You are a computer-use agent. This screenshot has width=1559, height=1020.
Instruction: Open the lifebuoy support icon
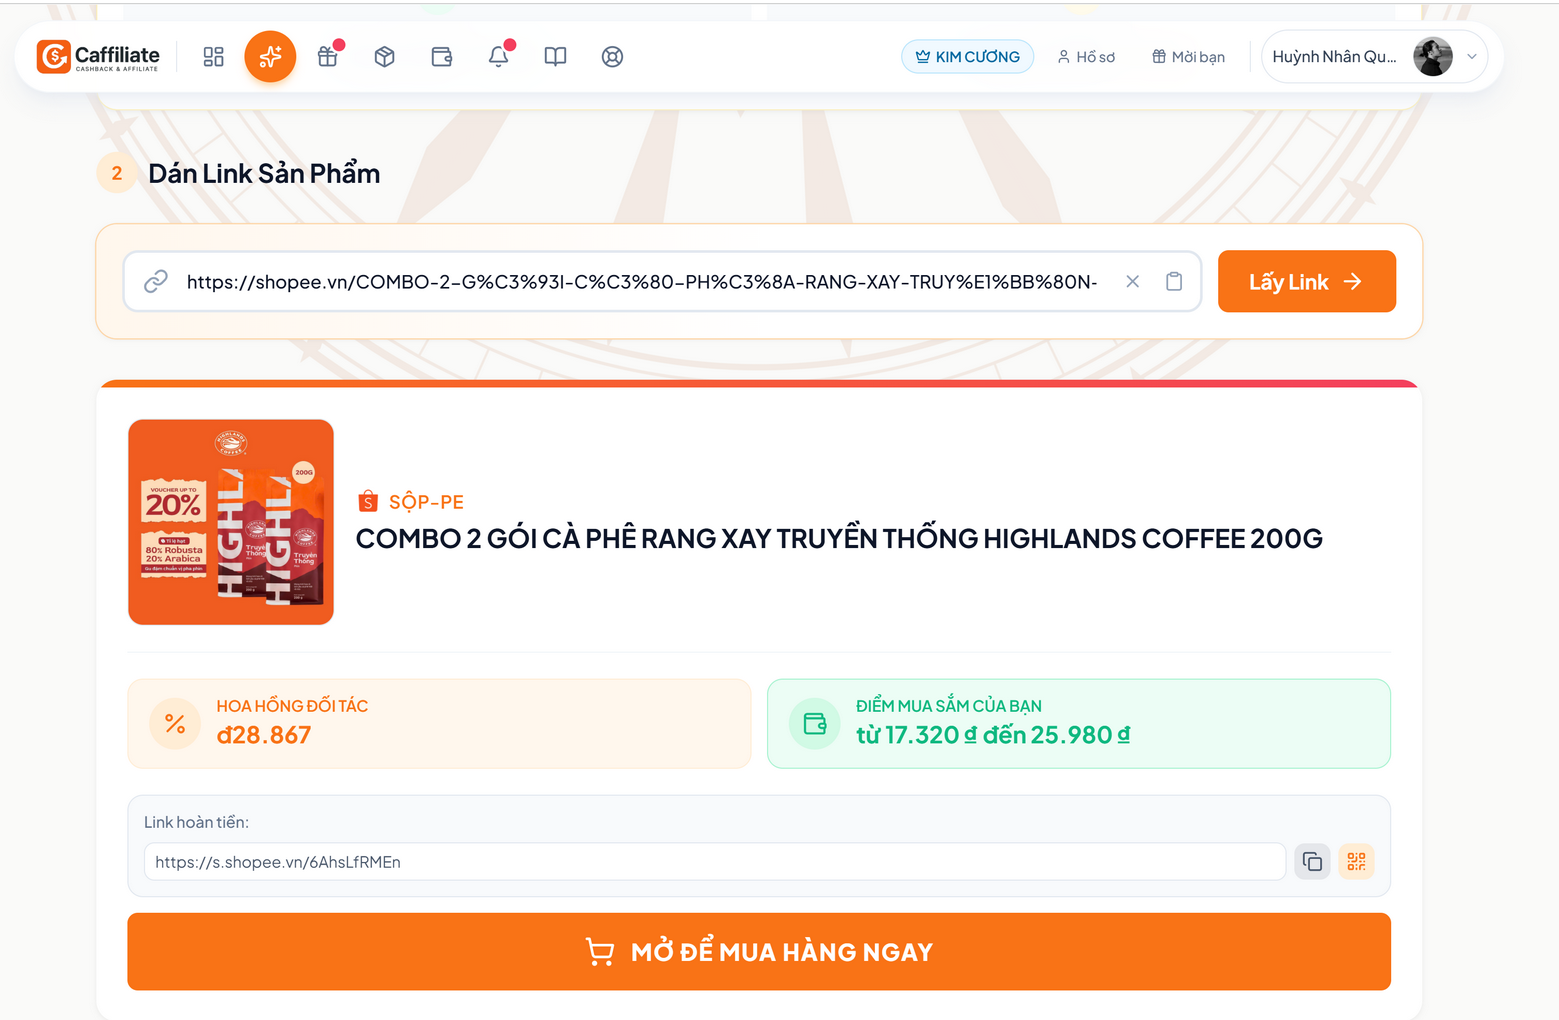tap(612, 57)
